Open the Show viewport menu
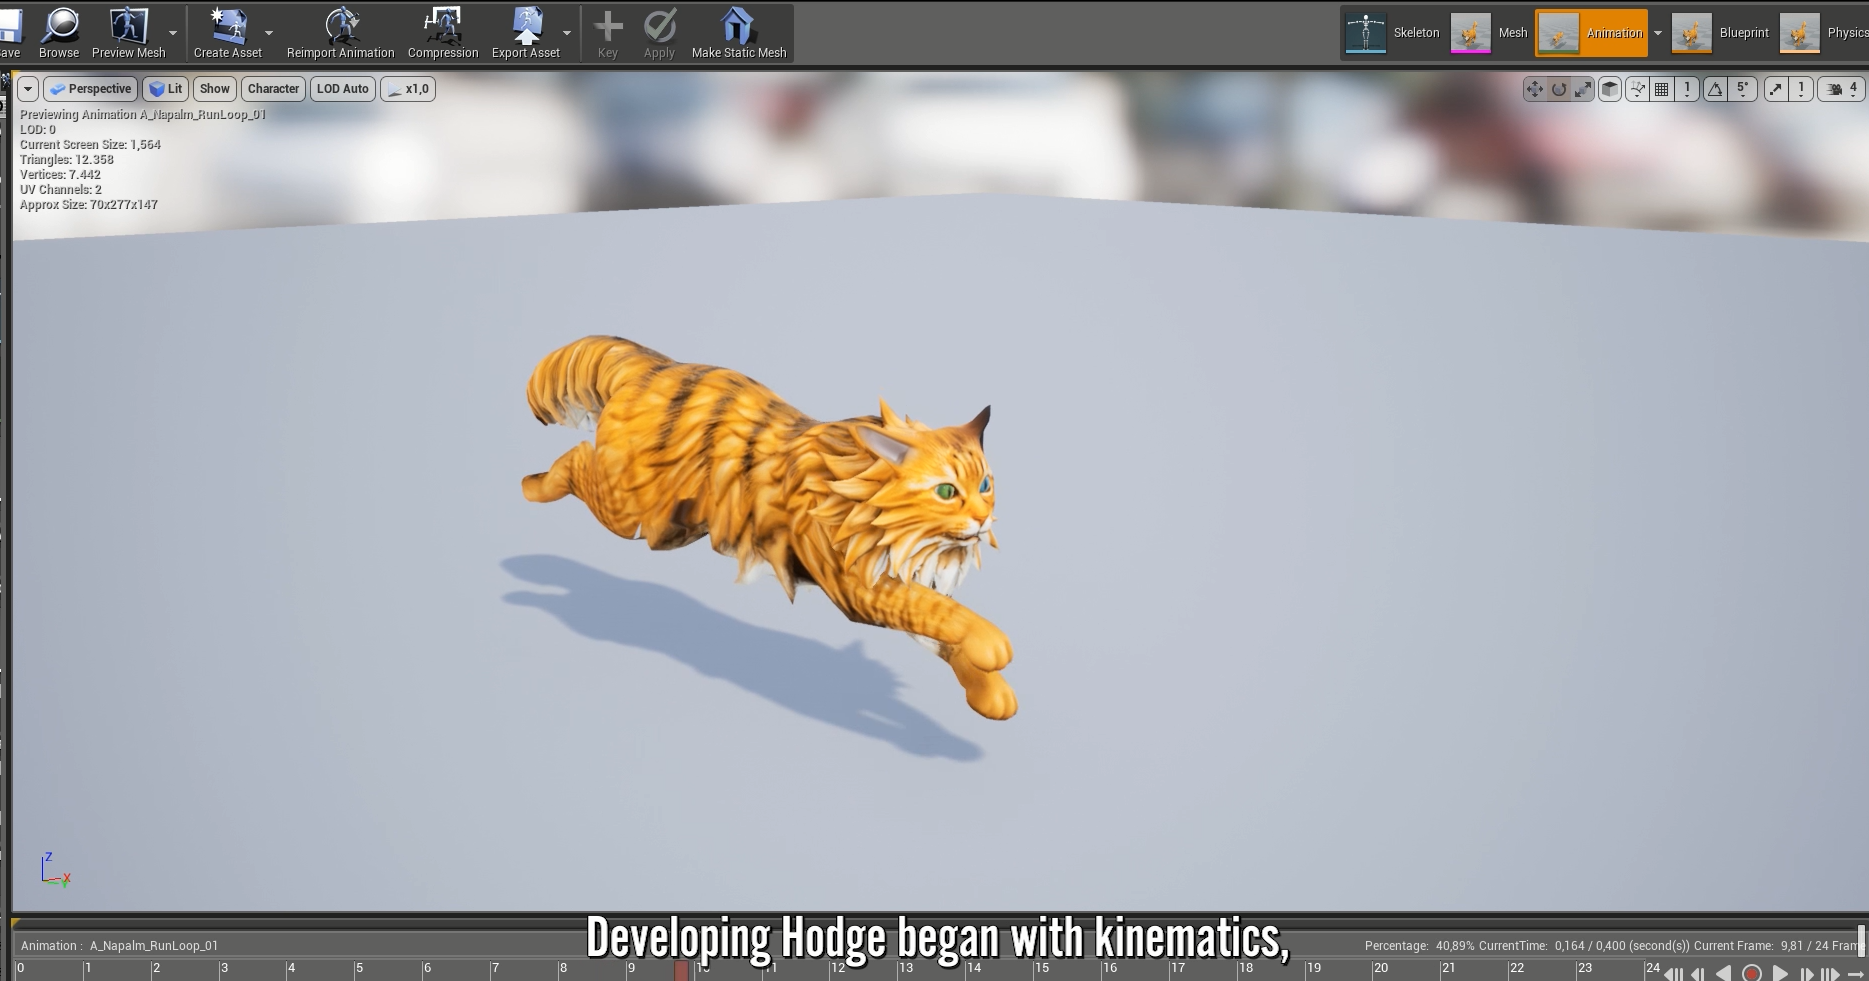Image resolution: width=1869 pixels, height=981 pixels. pyautogui.click(x=214, y=89)
